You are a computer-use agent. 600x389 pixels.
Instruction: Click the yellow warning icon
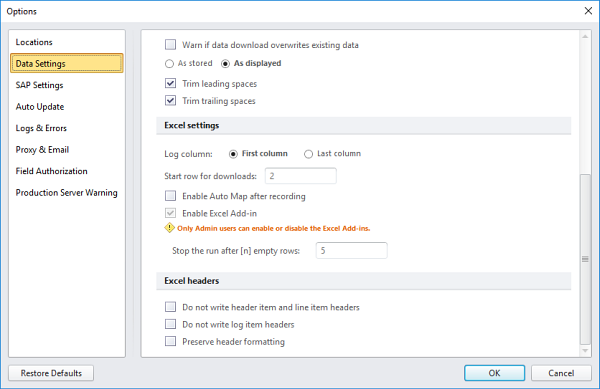169,228
